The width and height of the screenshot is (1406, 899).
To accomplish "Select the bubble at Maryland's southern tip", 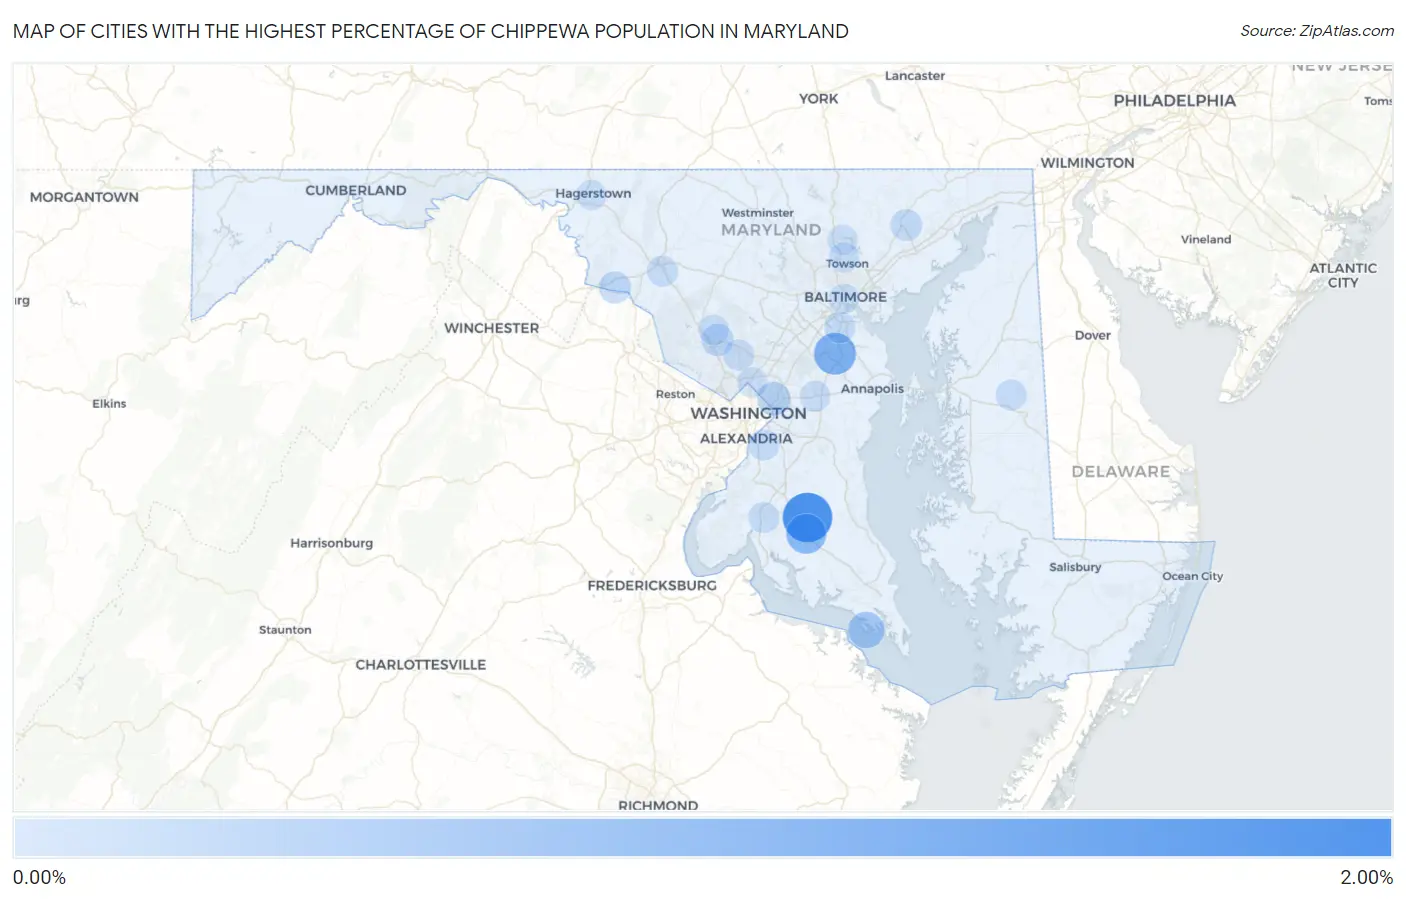I will tap(866, 630).
